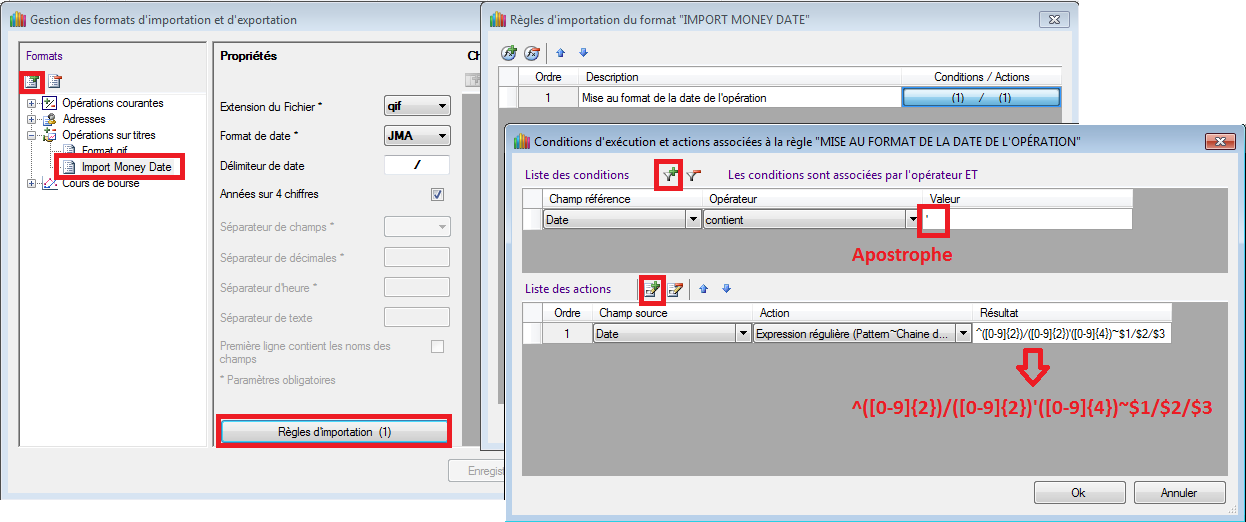Image resolution: width=1246 pixels, height=522 pixels.
Task: Click the delete format icon in Formats panel
Action: pyautogui.click(x=54, y=81)
